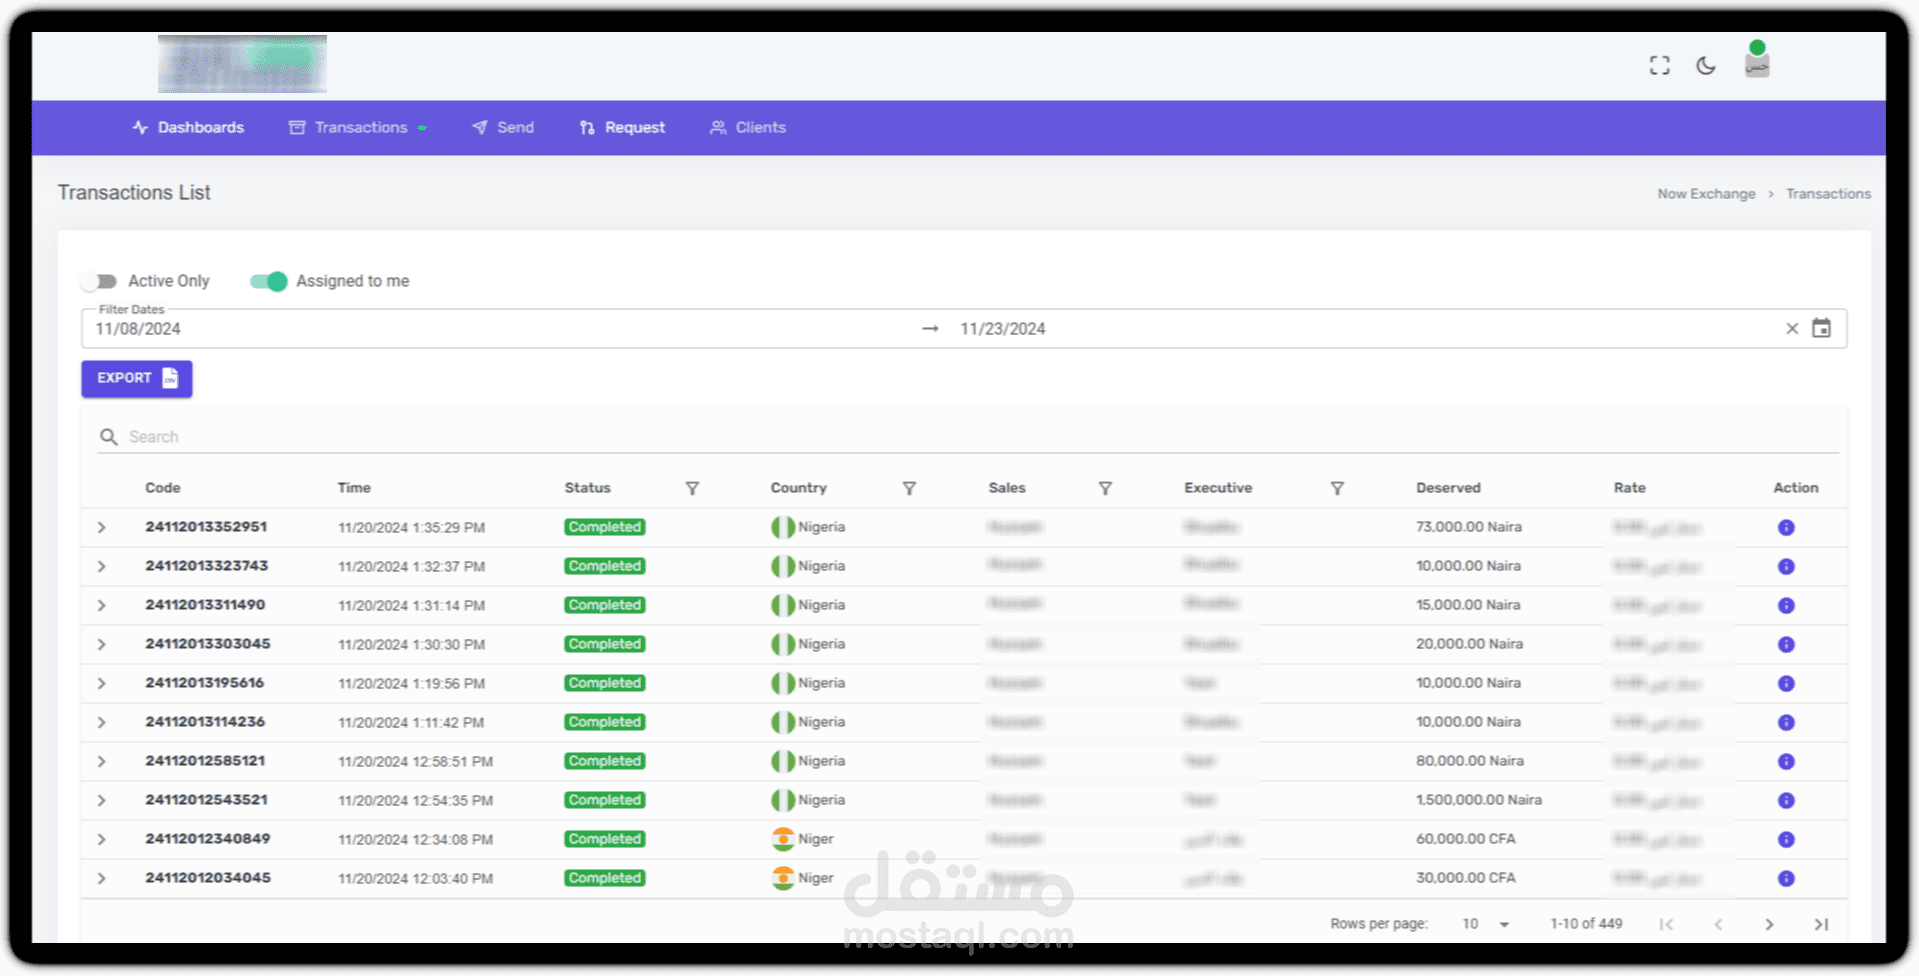This screenshot has height=976, width=1919.
Task: Click the search magnifier icon
Action: pyautogui.click(x=109, y=437)
